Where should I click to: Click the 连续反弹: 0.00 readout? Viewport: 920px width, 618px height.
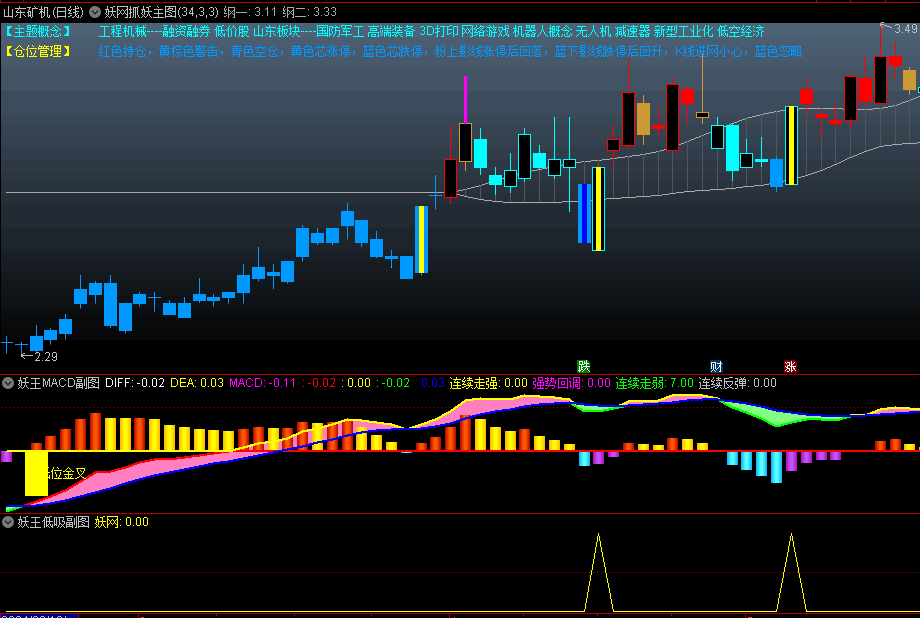coord(738,384)
